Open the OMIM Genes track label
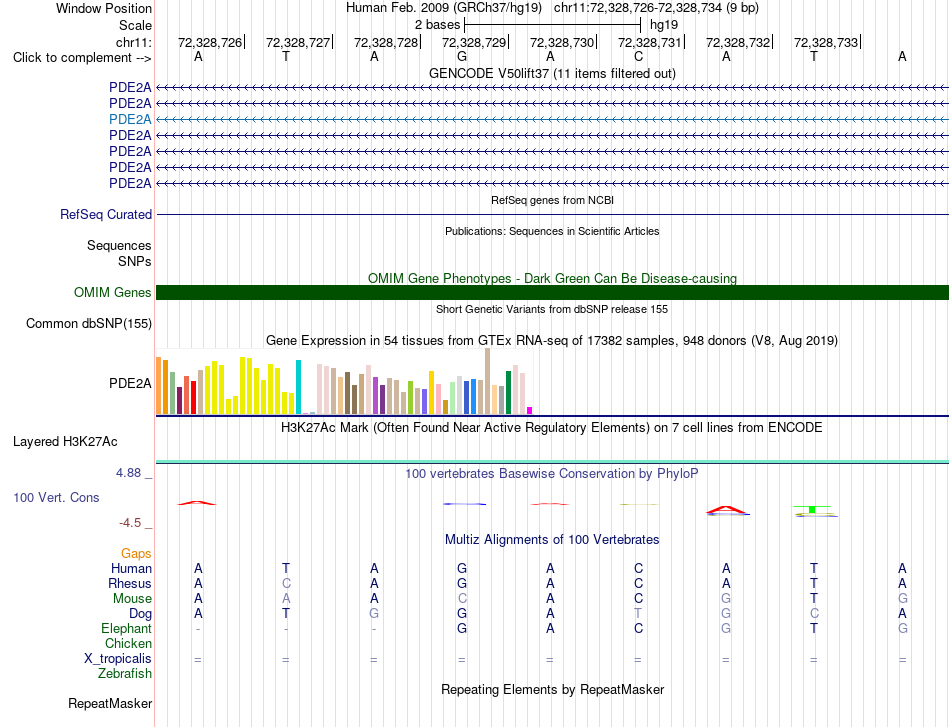The image size is (950, 727). 113,293
